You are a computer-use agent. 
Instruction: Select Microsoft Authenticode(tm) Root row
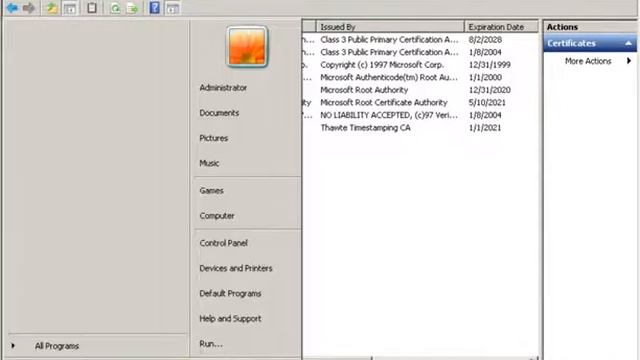pos(420,77)
